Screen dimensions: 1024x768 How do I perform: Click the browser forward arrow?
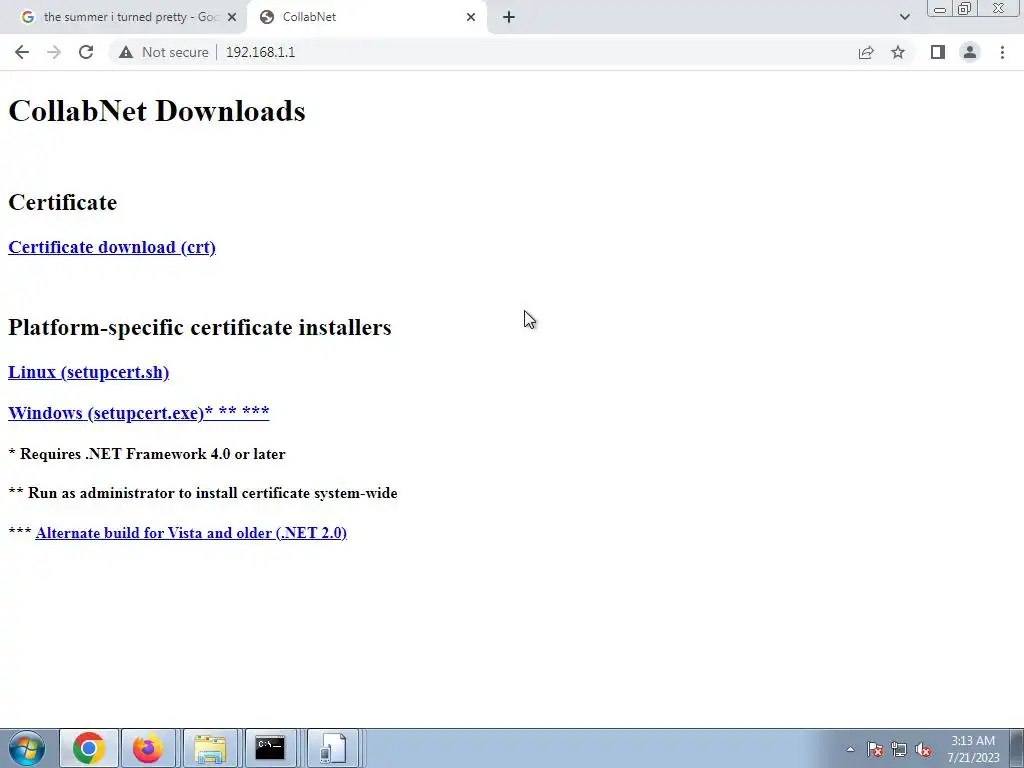54,52
